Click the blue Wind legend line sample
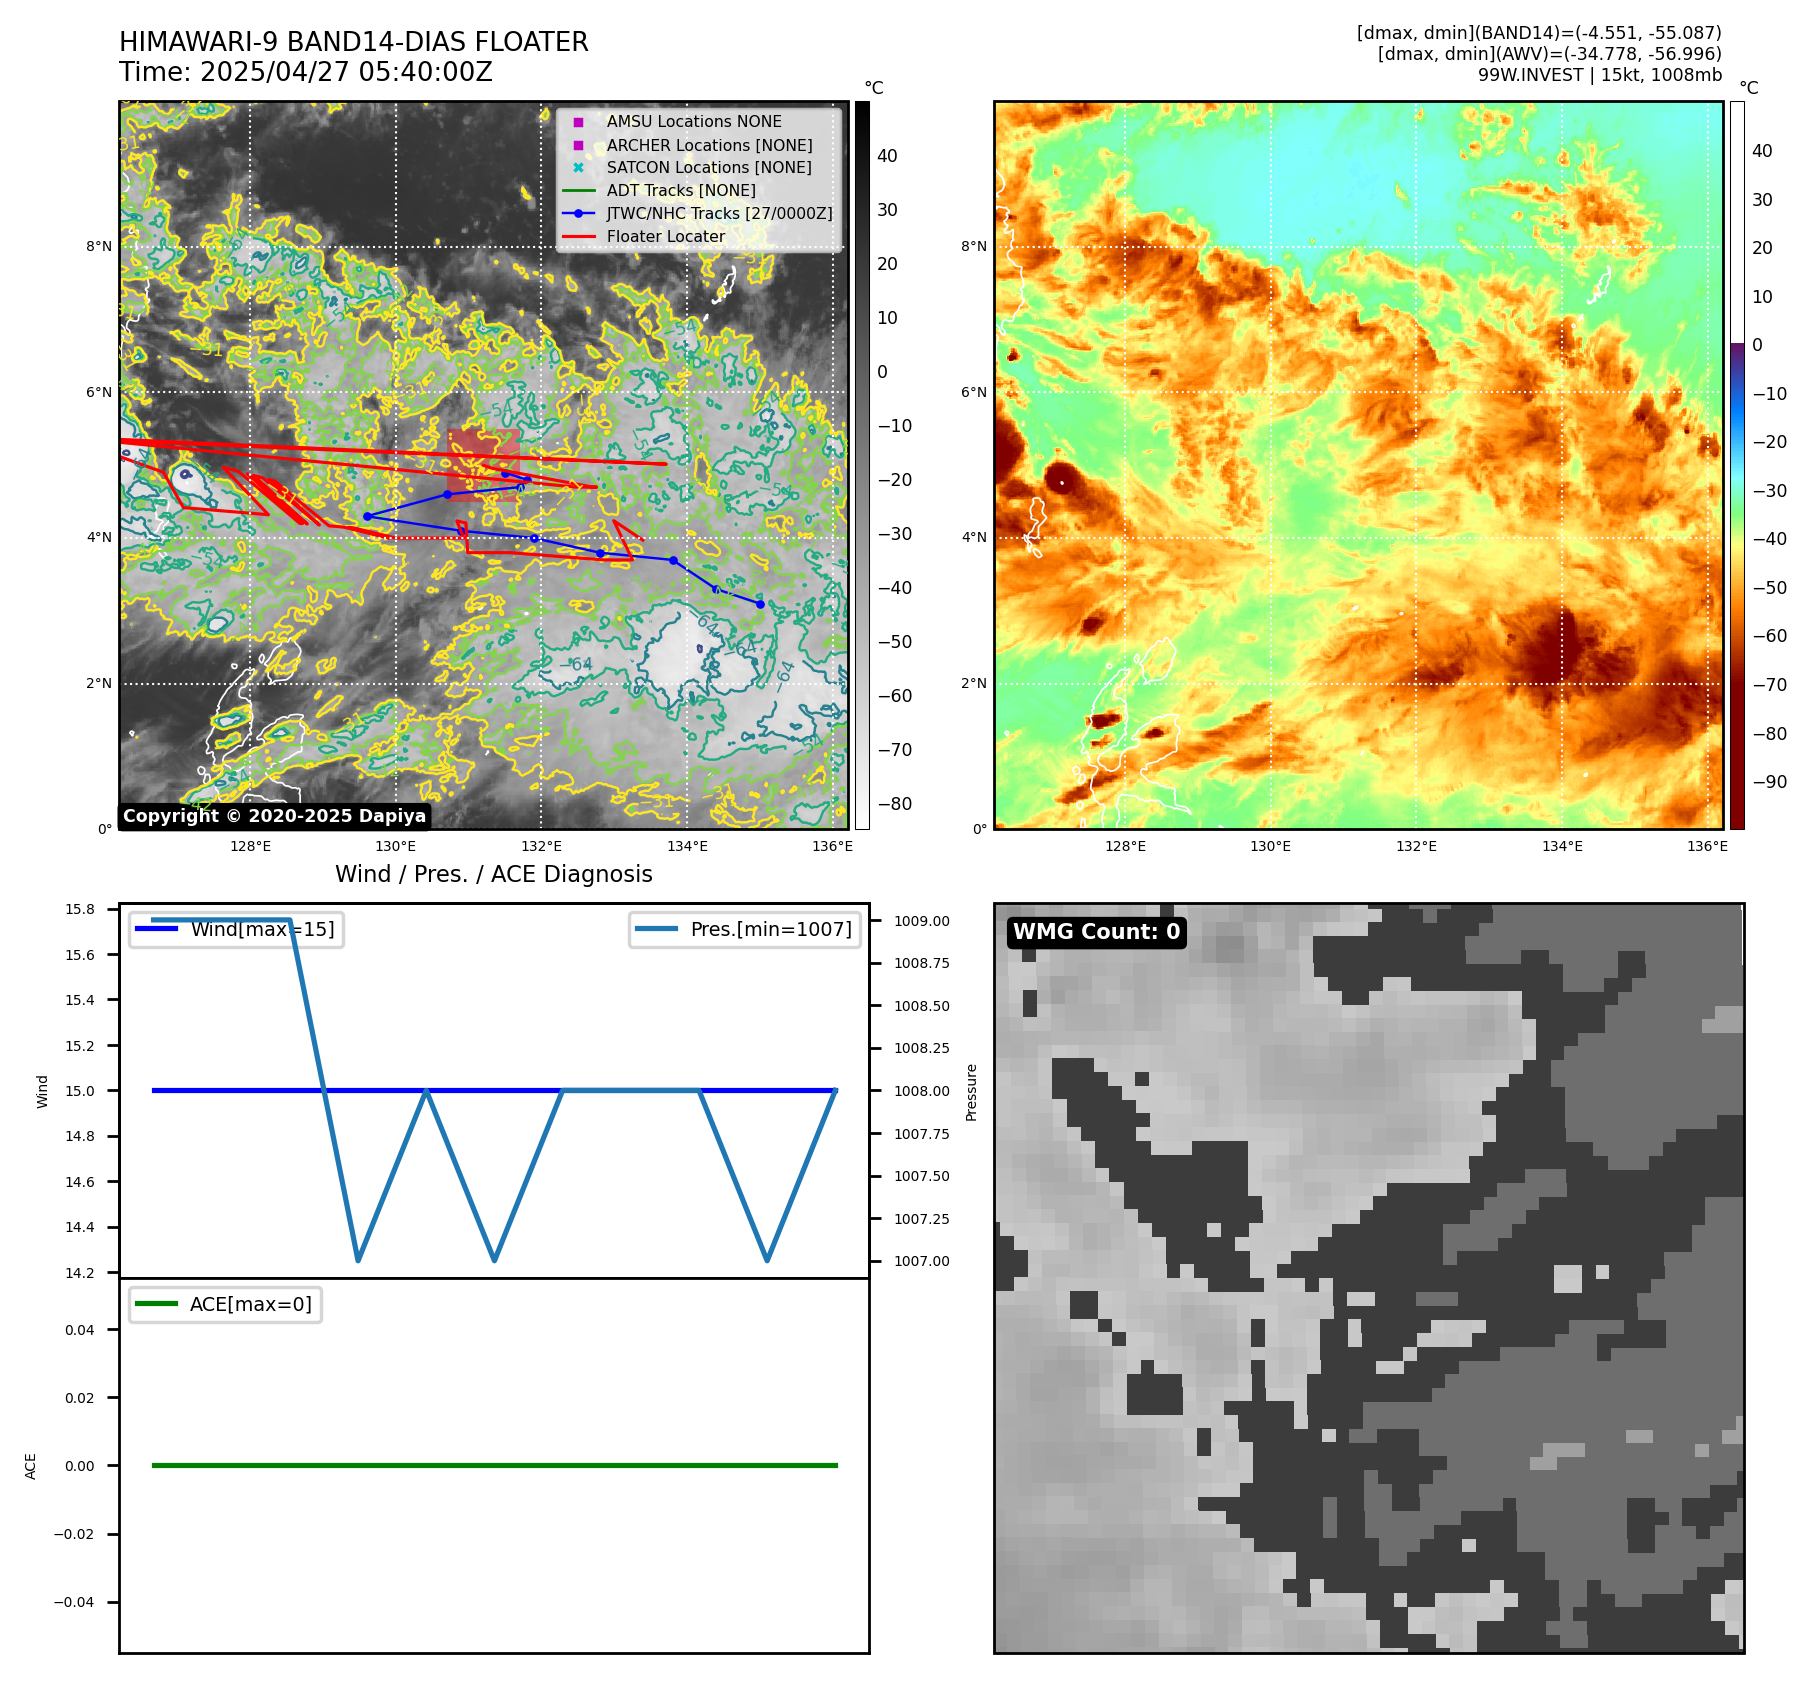Viewport: 1813px width, 1690px height. tap(156, 929)
